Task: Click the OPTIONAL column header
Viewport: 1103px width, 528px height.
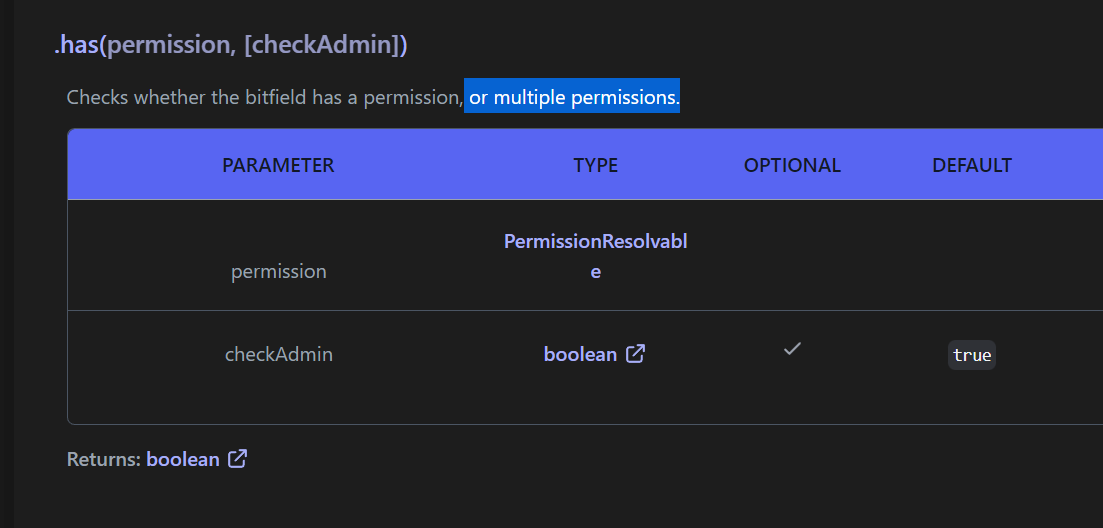Action: (x=792, y=165)
